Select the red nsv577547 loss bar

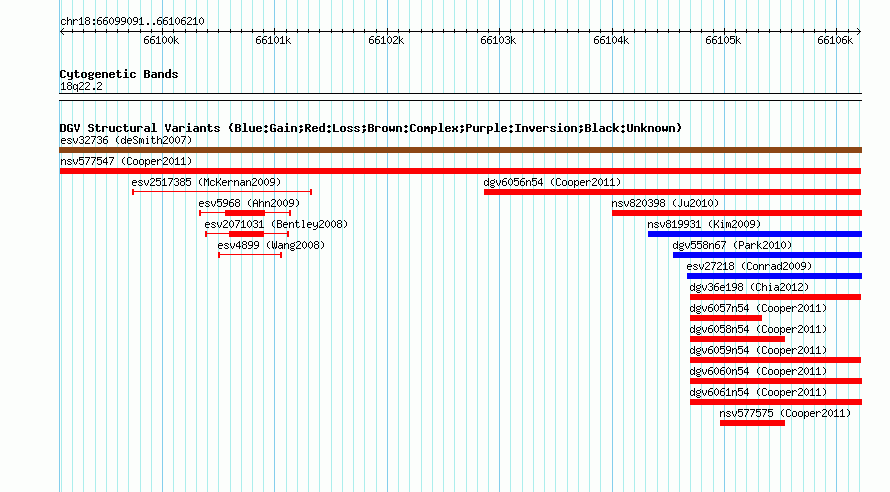tap(460, 171)
